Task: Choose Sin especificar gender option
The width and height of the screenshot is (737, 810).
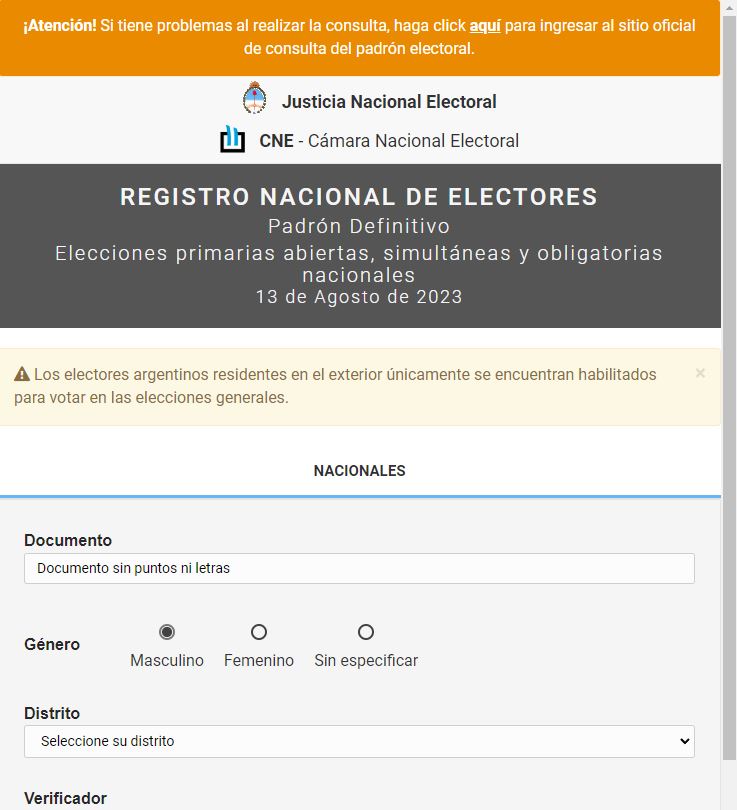Action: pos(366,632)
